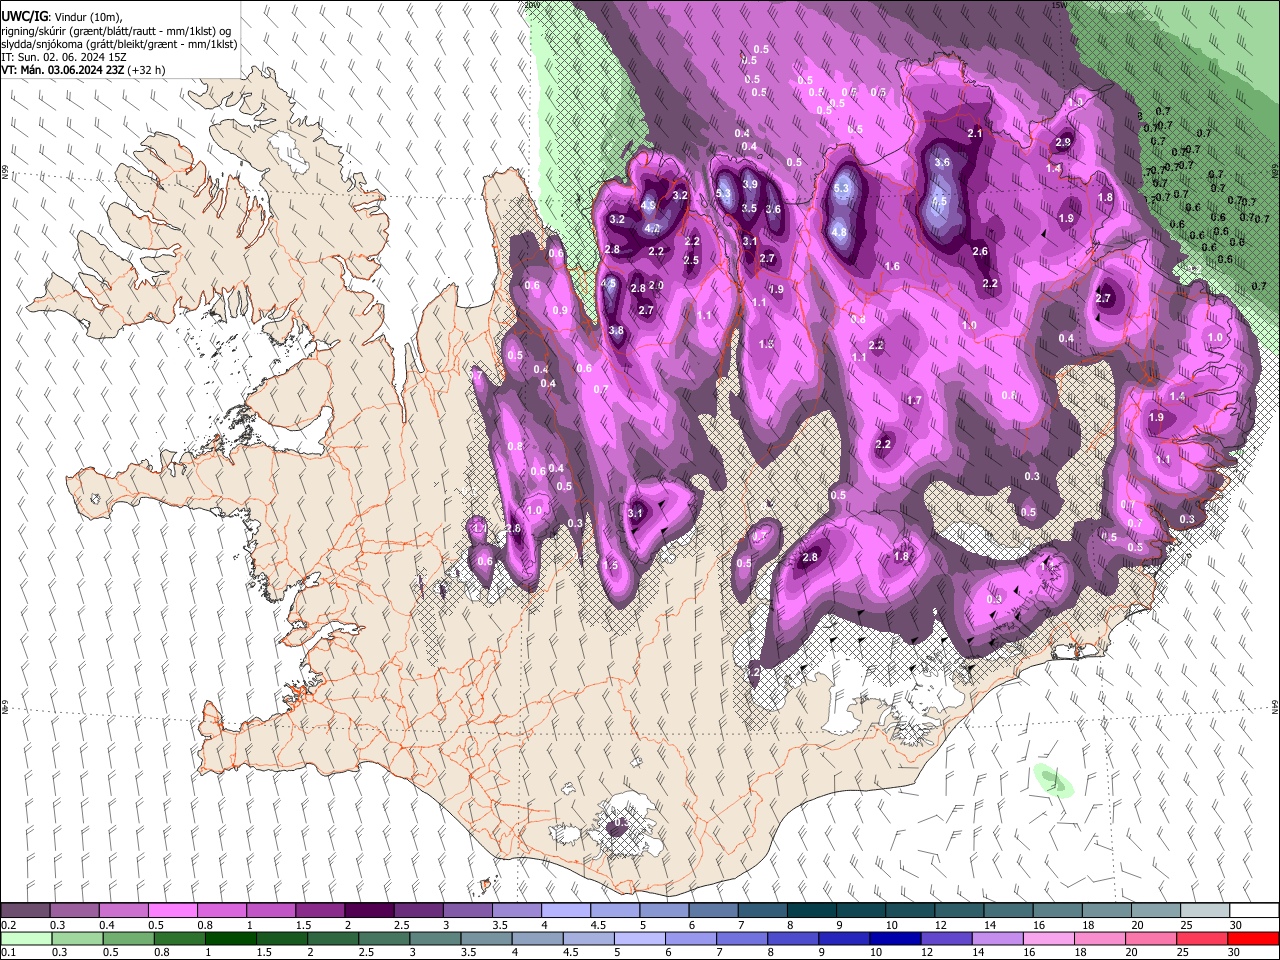Click the 0.9 precipitation value on the map
Viewport: 1280px width, 960px height.
click(560, 311)
